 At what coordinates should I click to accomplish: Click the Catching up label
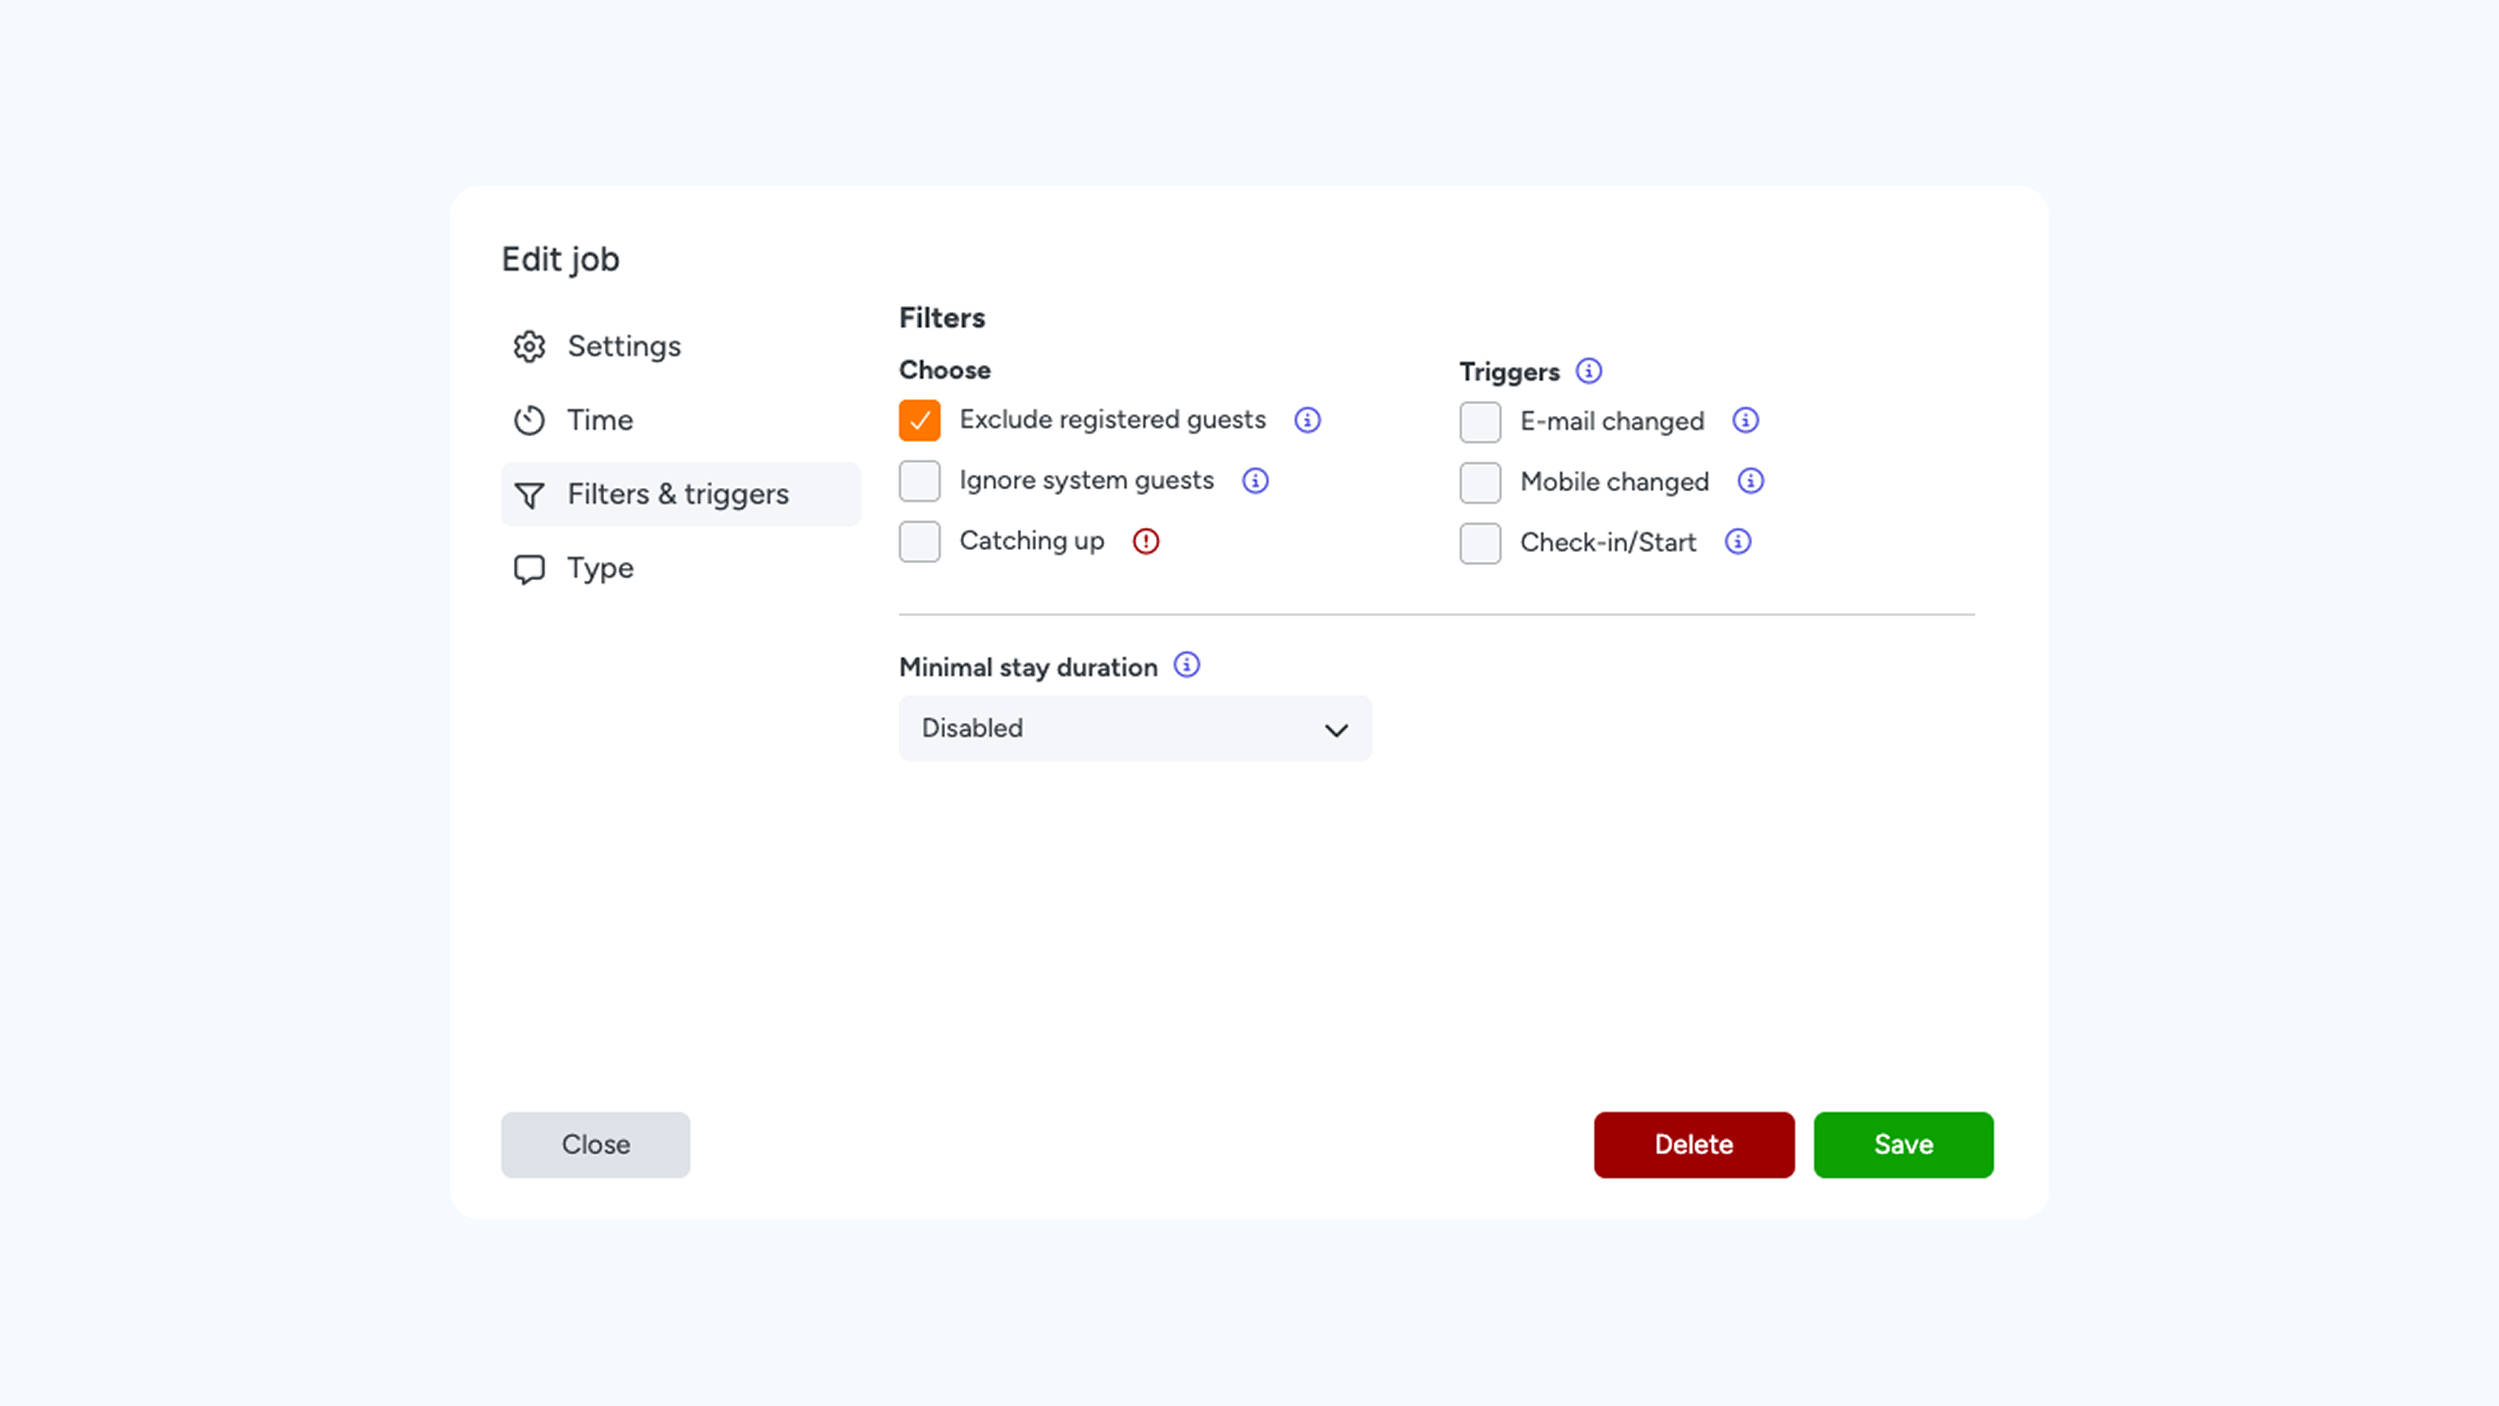click(x=1032, y=541)
